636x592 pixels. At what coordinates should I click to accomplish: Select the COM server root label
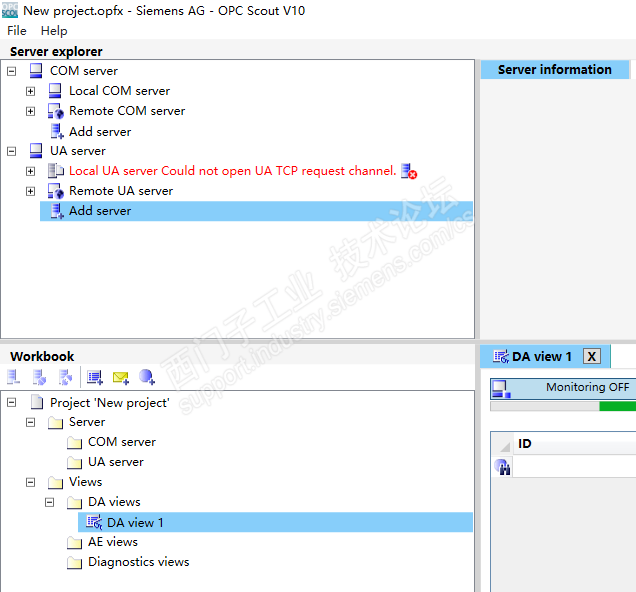pyautogui.click(x=84, y=71)
